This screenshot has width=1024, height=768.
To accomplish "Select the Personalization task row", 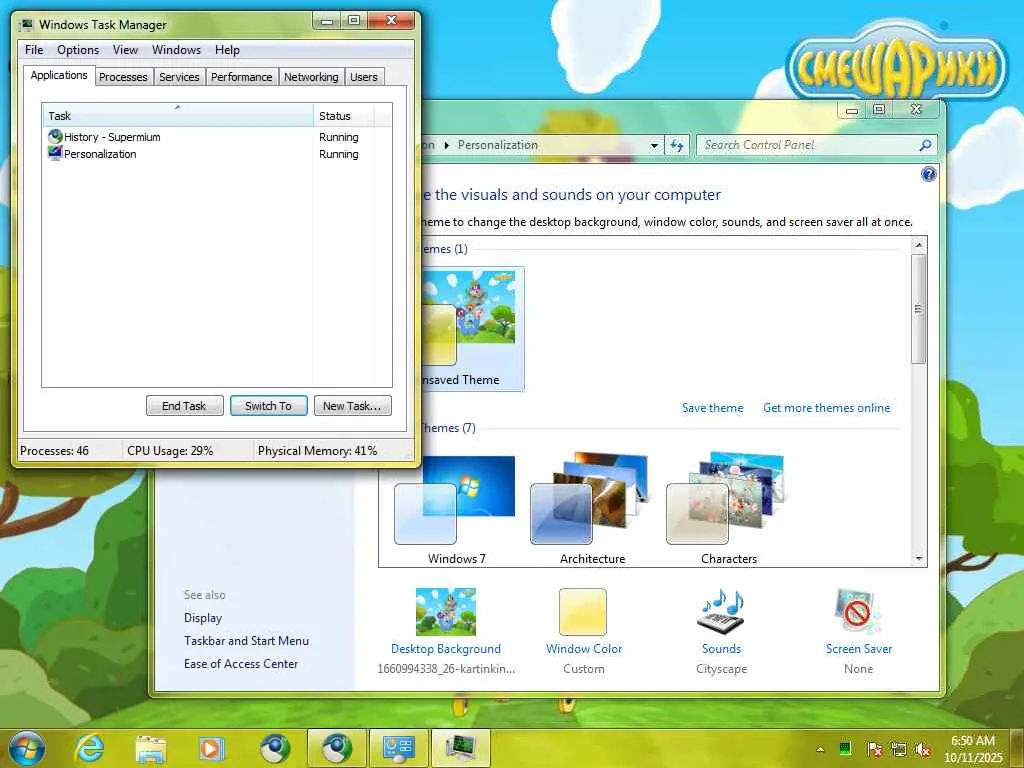I will click(217, 154).
